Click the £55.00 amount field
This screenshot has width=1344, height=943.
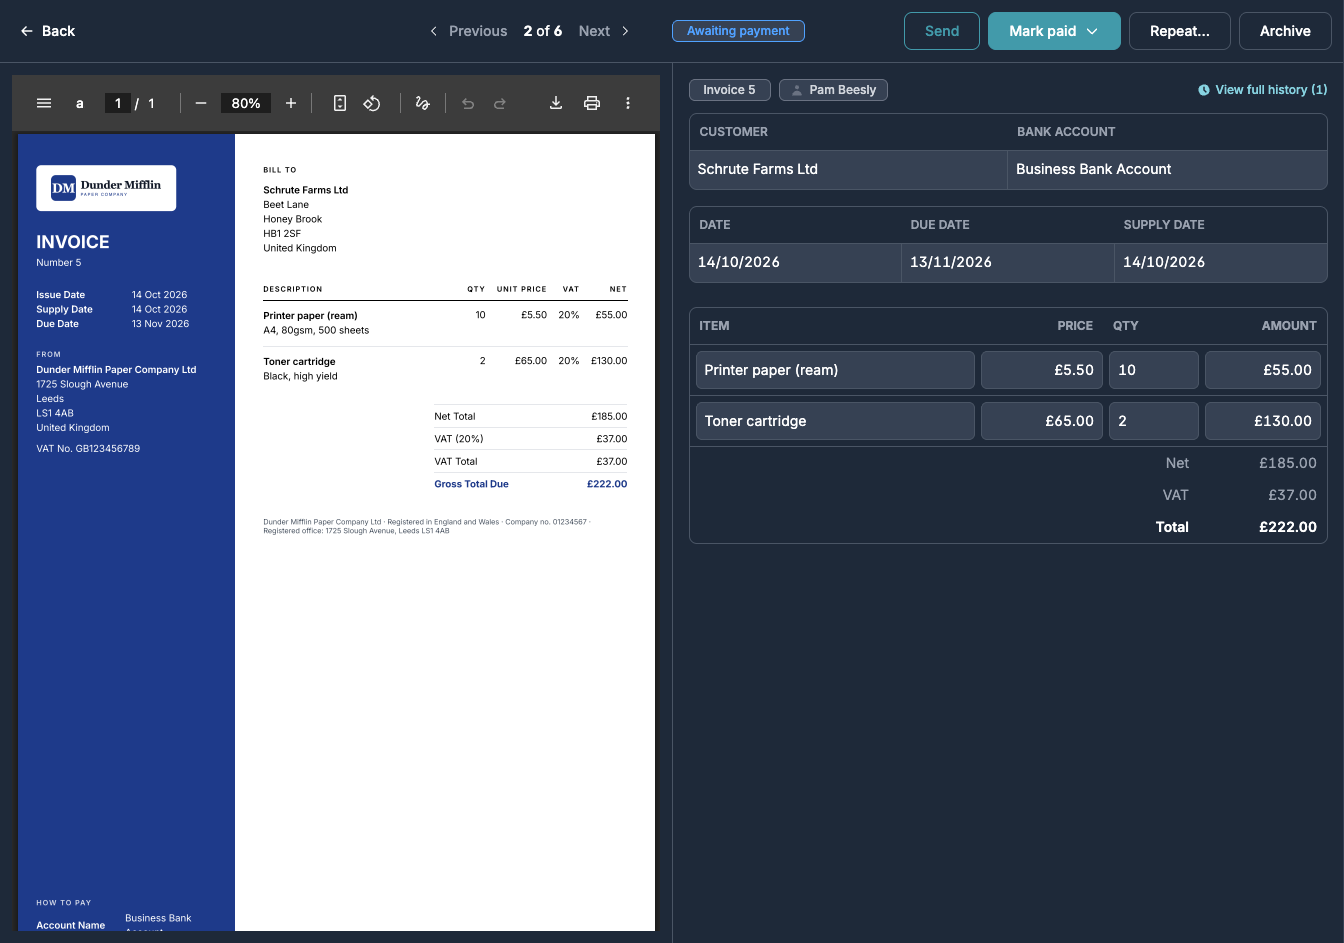pos(1263,370)
